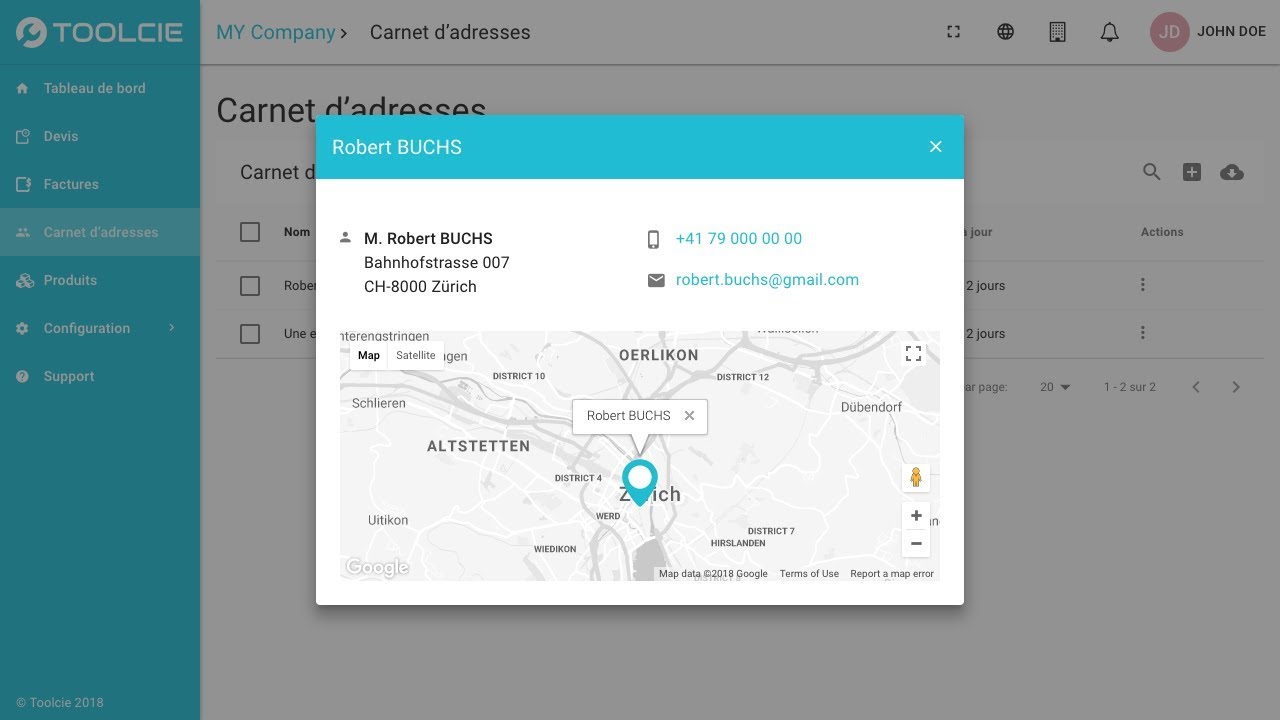Select the Map view tab
Image resolution: width=1280 pixels, height=720 pixels.
(369, 355)
